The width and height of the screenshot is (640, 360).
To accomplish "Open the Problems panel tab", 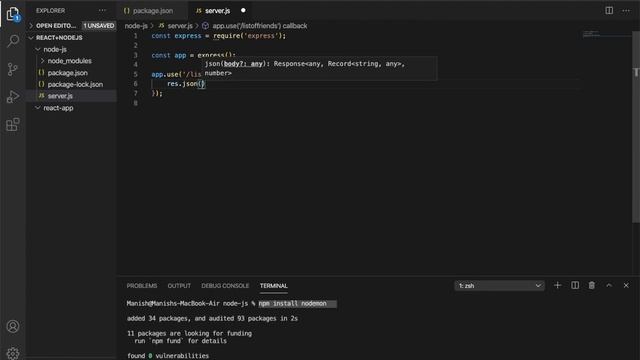I will coord(142,286).
